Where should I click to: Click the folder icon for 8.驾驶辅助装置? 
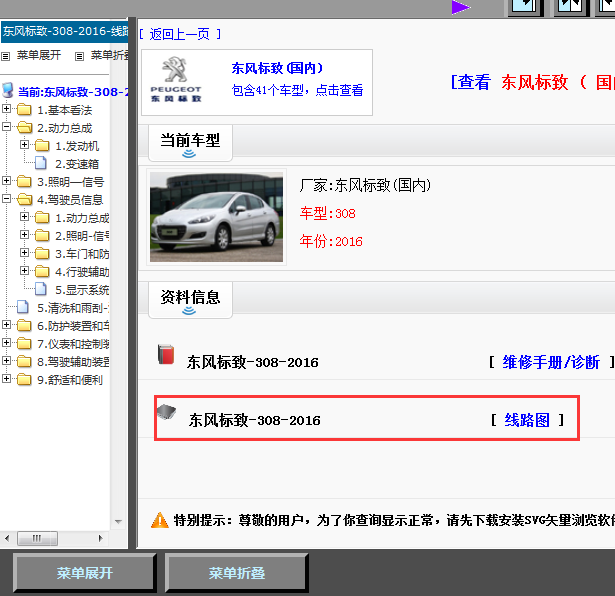point(24,362)
